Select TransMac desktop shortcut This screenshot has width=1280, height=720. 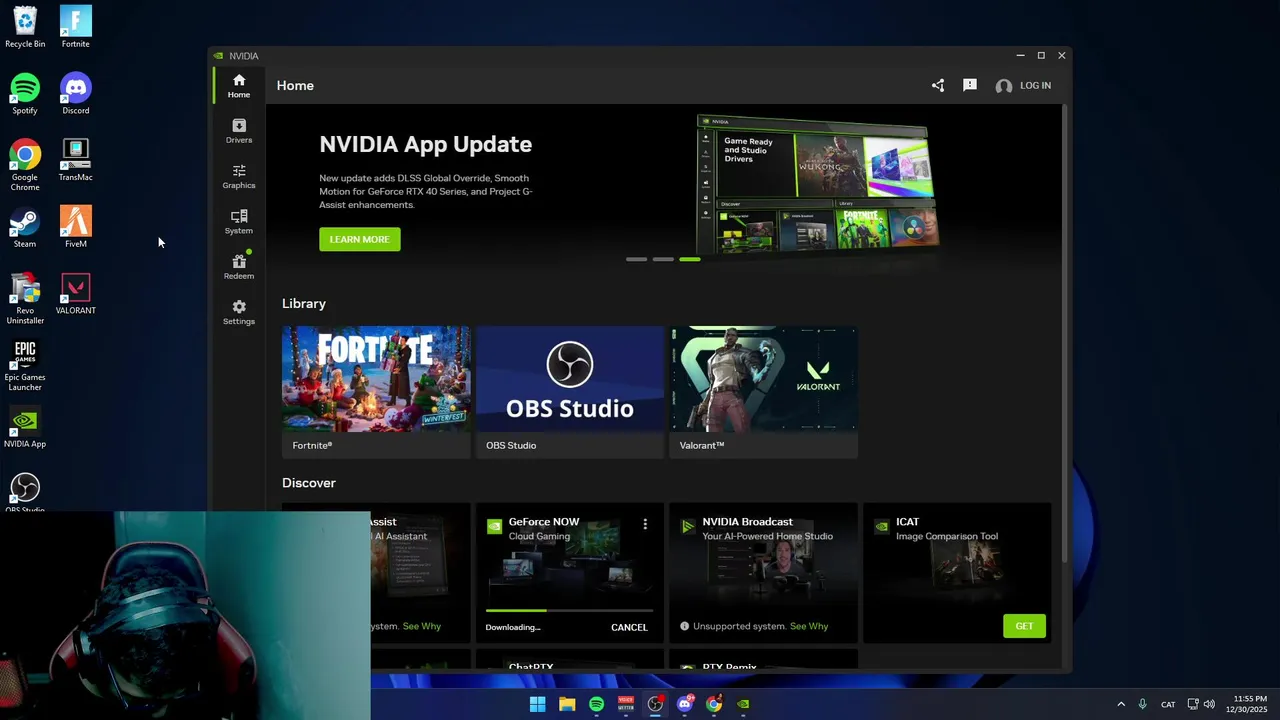coord(76,161)
